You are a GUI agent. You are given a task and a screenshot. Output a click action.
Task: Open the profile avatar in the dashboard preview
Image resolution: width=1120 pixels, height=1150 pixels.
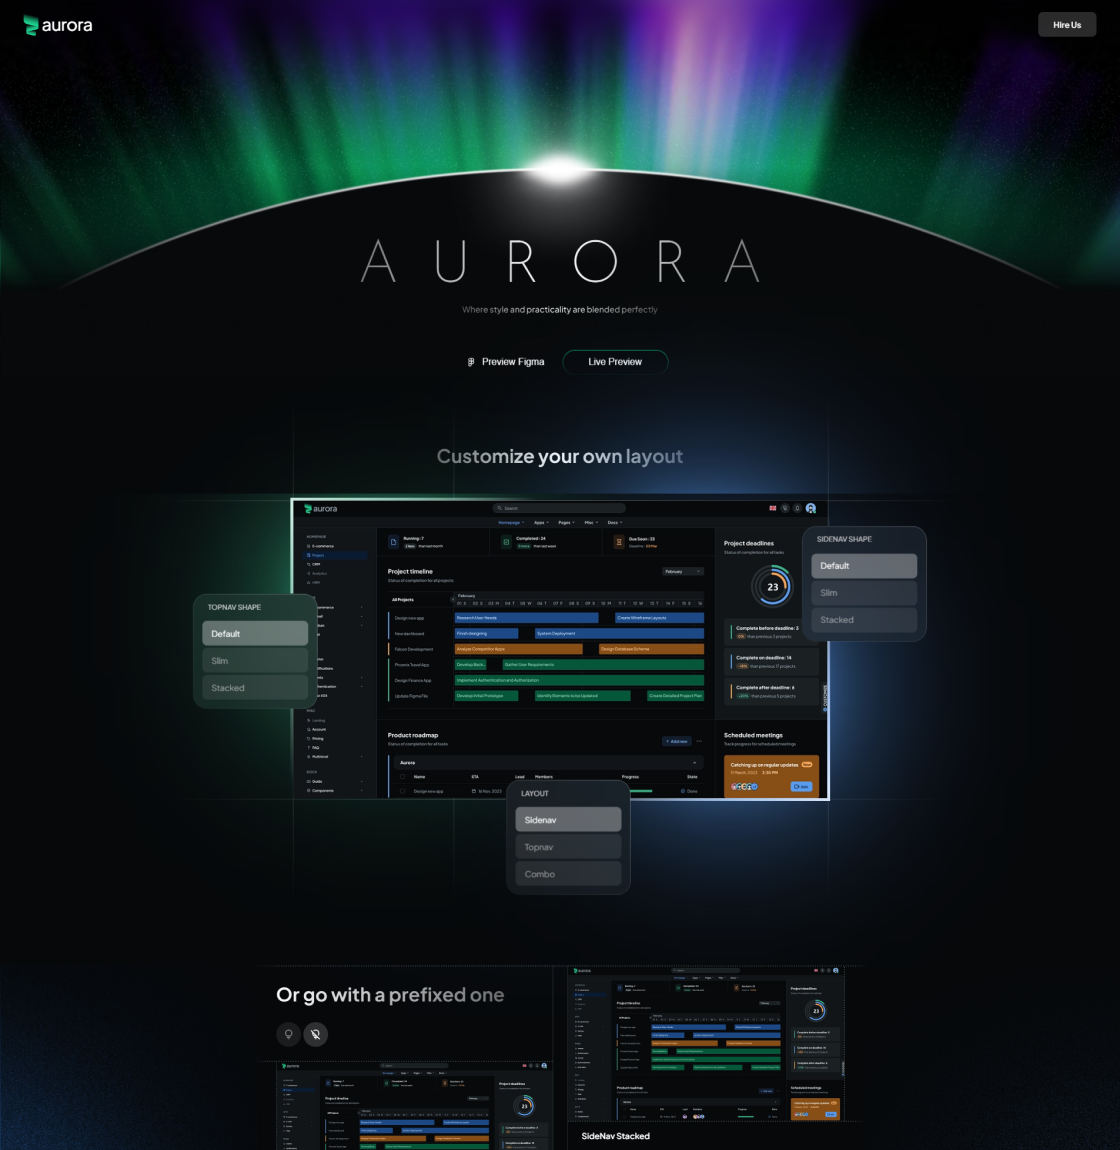(x=811, y=508)
